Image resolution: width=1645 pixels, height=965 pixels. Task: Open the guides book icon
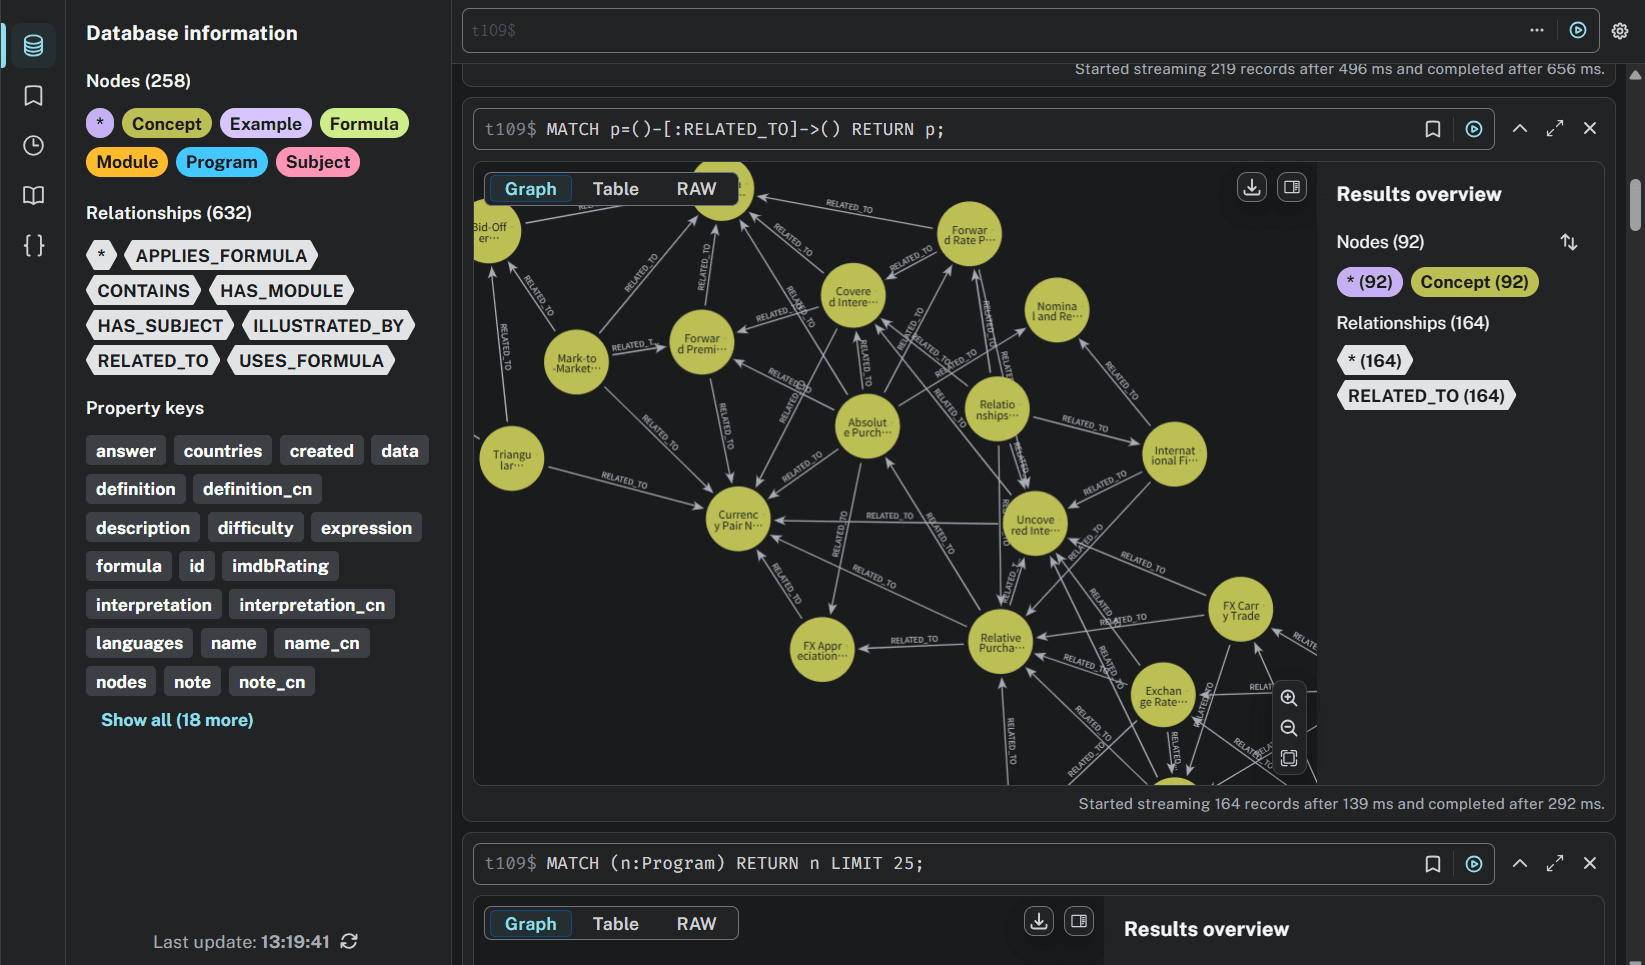(x=33, y=196)
